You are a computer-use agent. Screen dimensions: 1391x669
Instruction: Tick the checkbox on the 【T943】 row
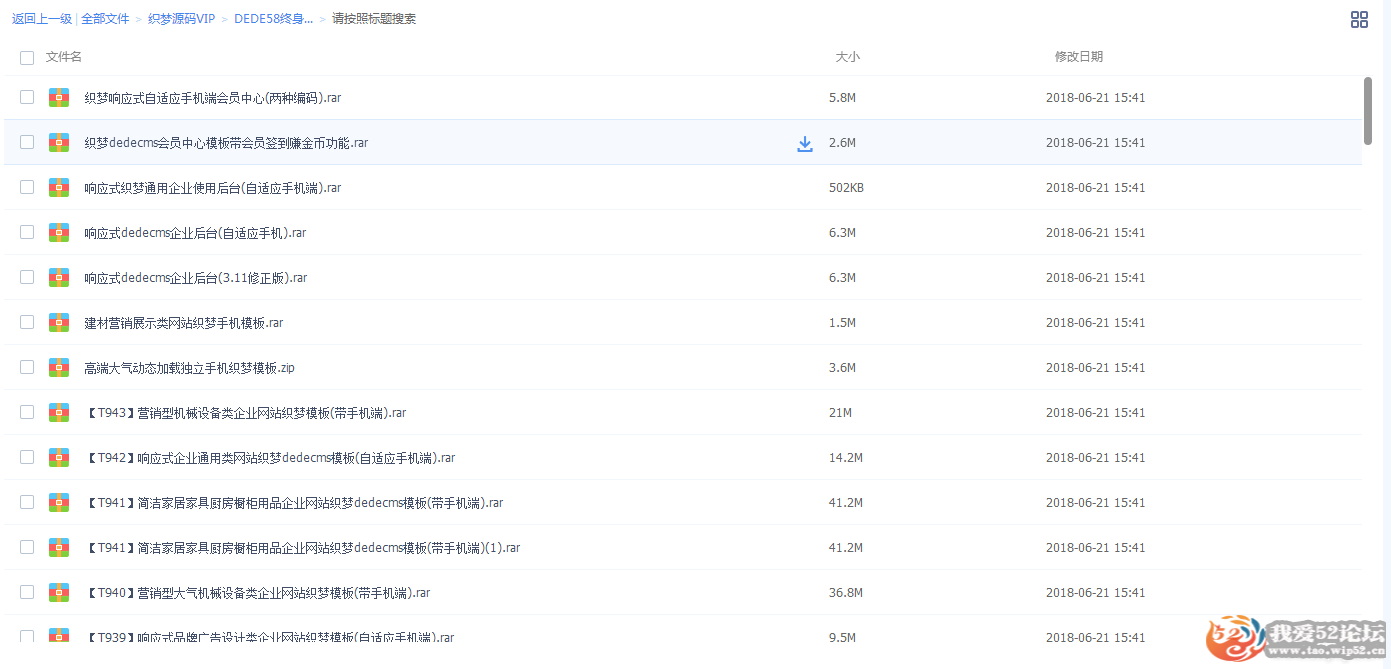(x=27, y=412)
